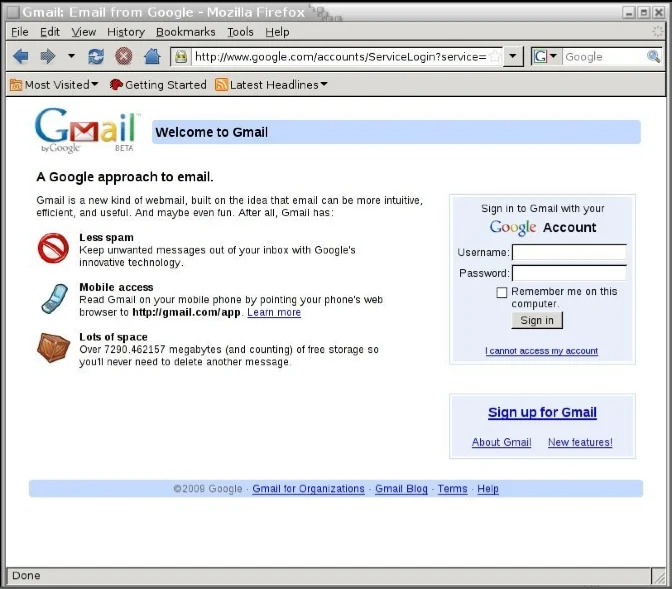Open the Bookmarks menu

coord(185,32)
